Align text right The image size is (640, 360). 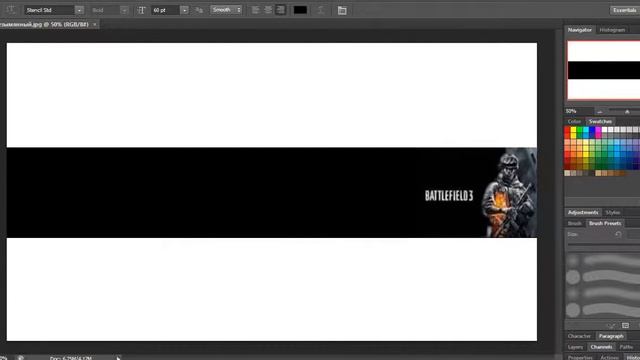click(x=280, y=10)
